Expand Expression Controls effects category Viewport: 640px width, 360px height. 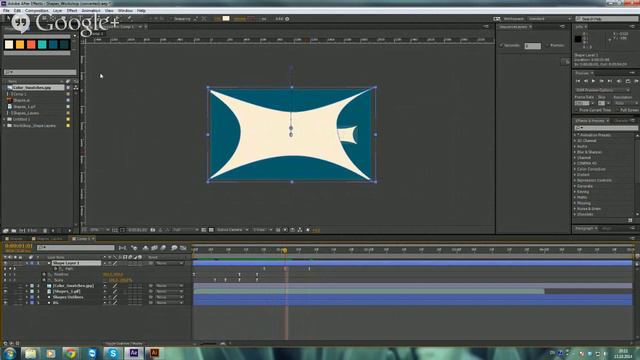[x=575, y=180]
